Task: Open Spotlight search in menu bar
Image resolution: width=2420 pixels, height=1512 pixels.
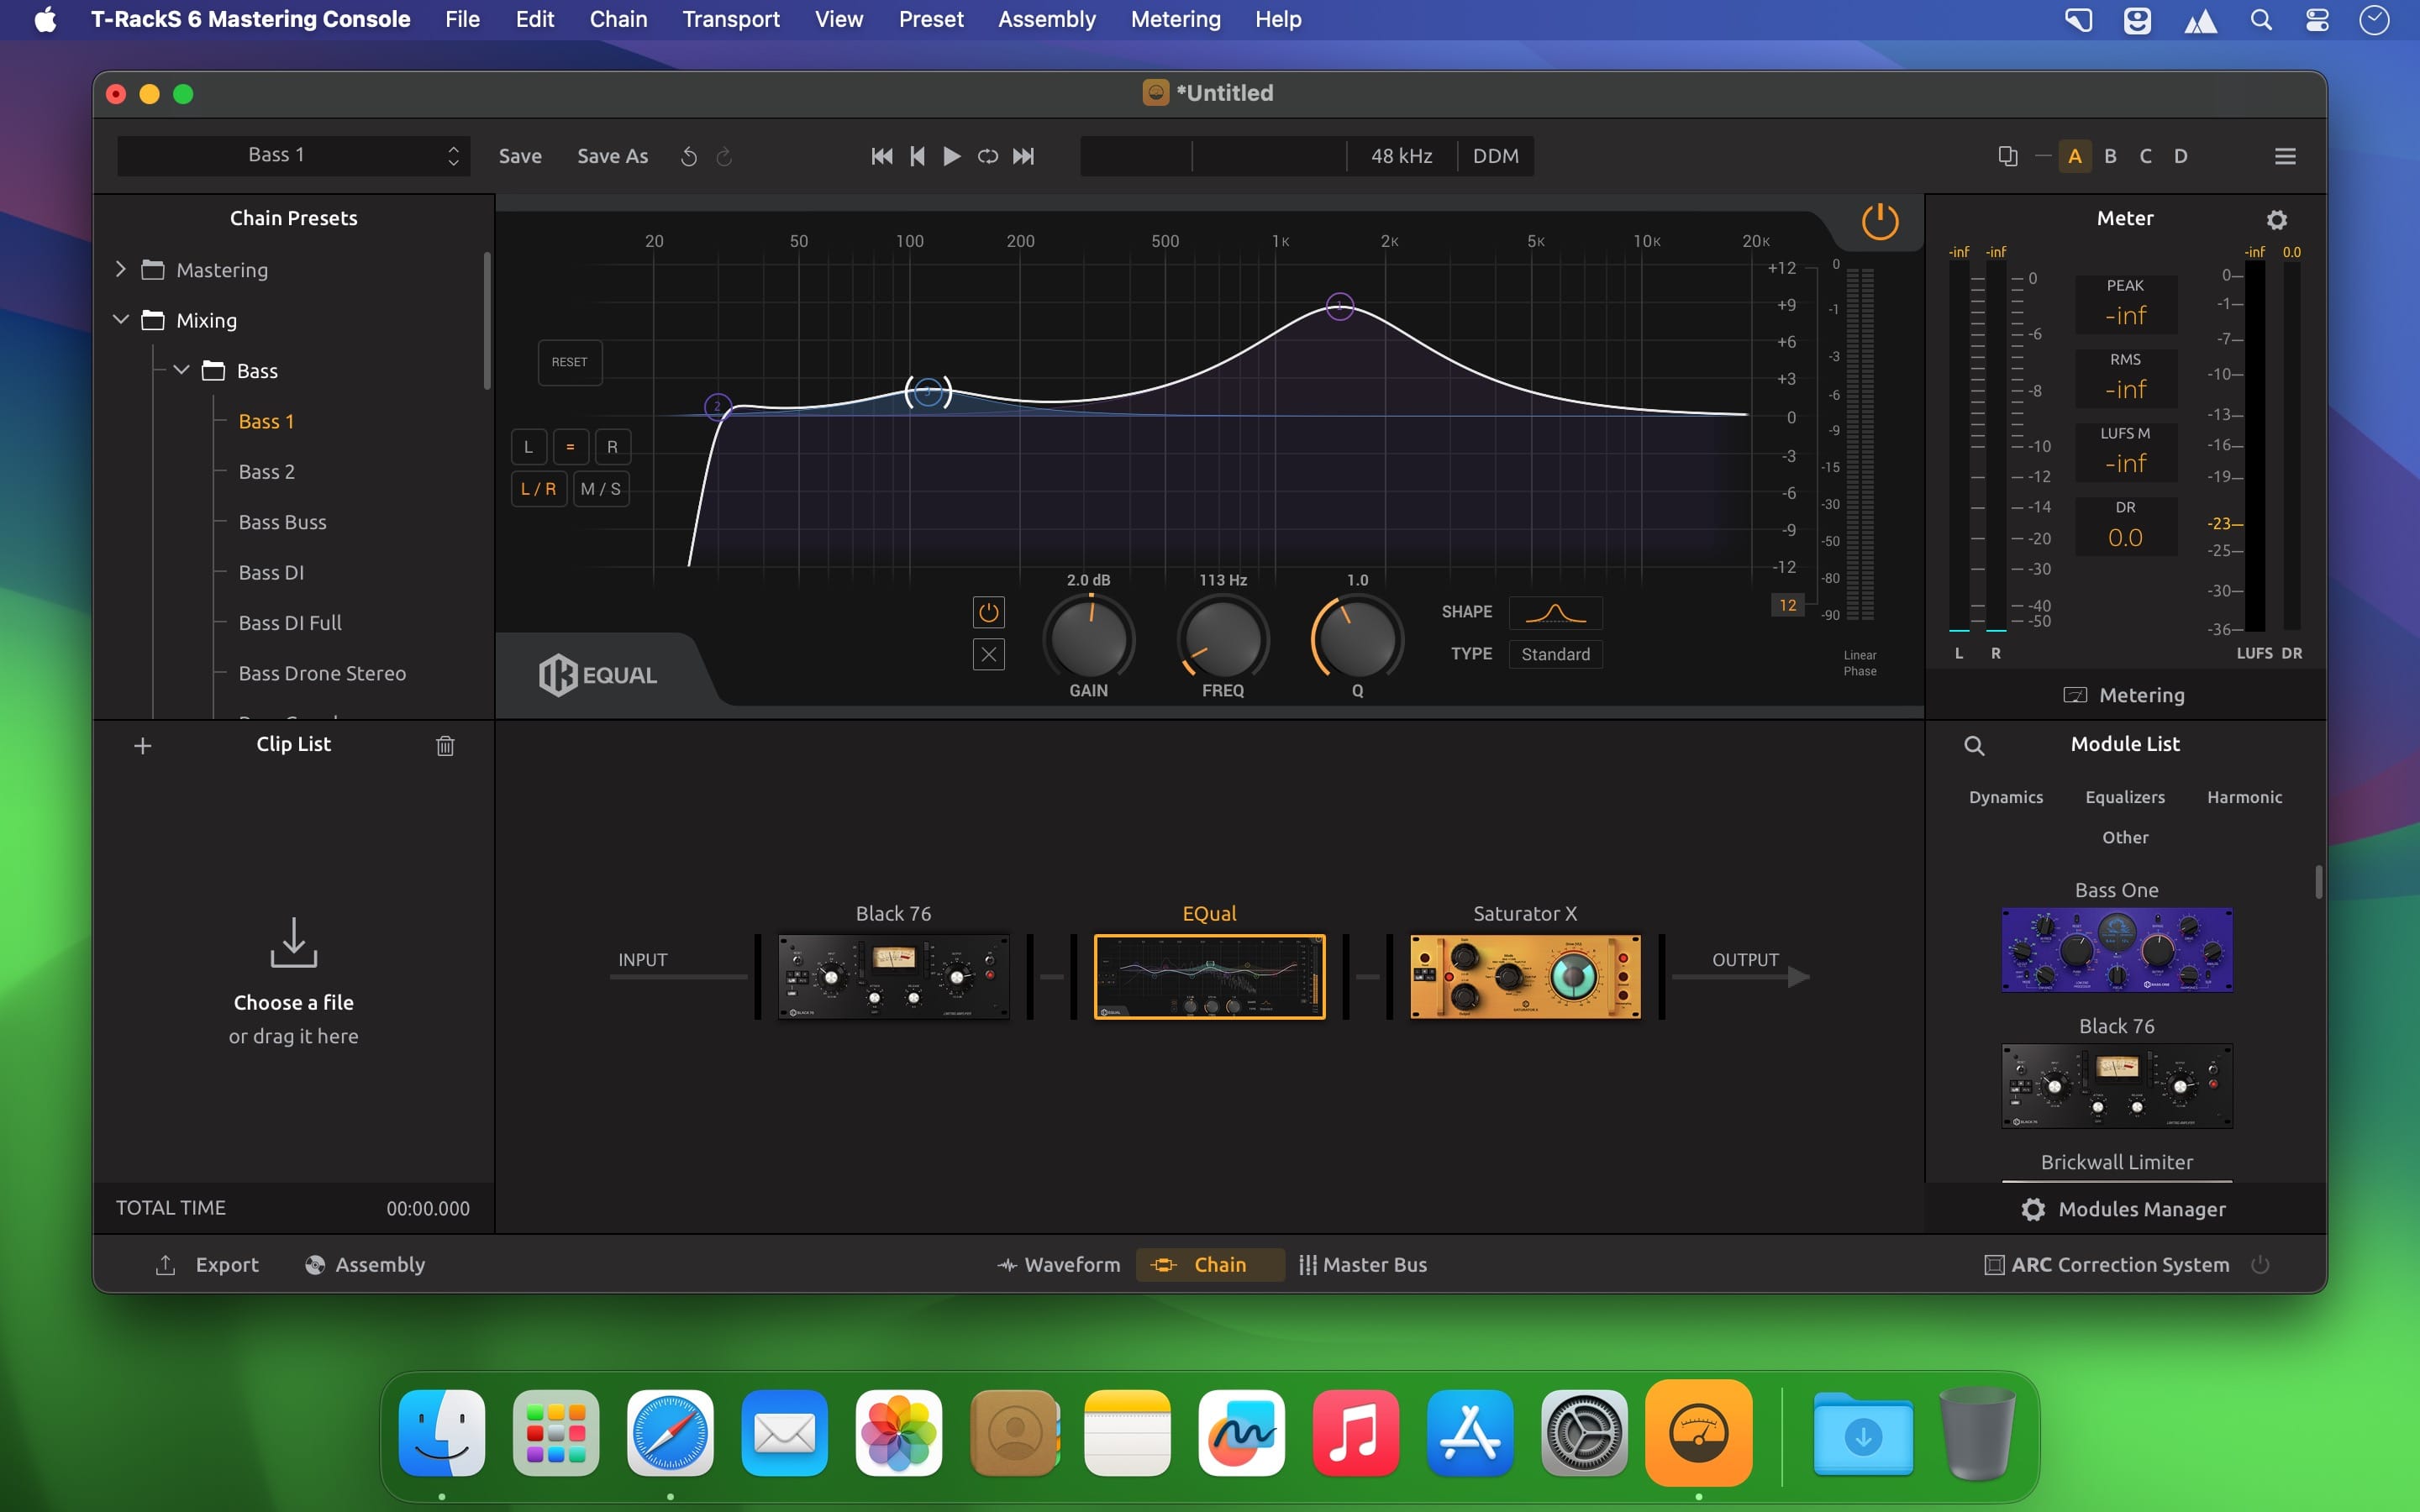Action: point(2260,19)
